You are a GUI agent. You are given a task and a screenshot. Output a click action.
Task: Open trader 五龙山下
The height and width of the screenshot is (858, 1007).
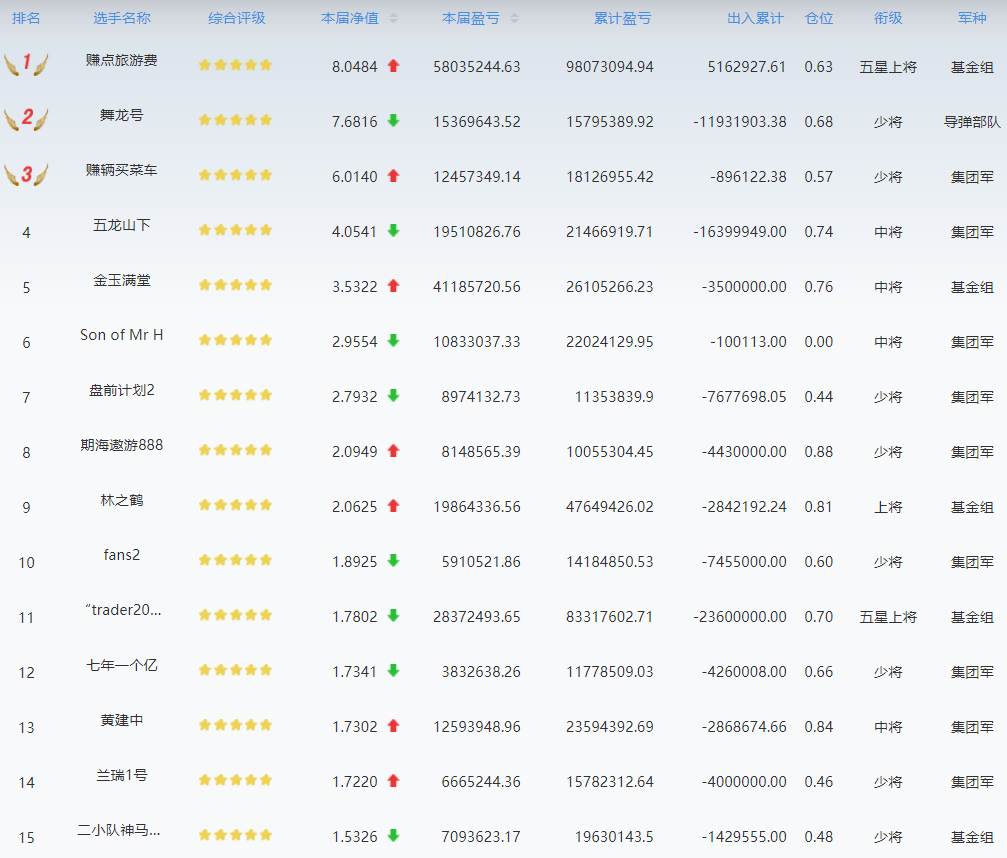pyautogui.click(x=121, y=225)
